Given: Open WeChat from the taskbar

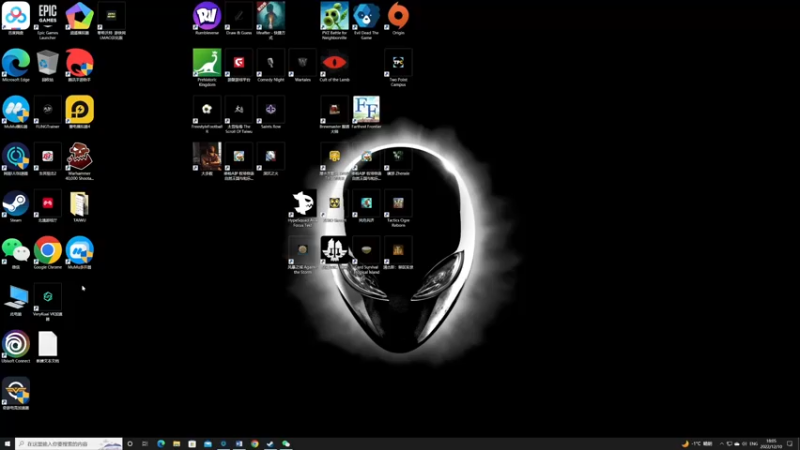Looking at the screenshot, I should (x=286, y=444).
